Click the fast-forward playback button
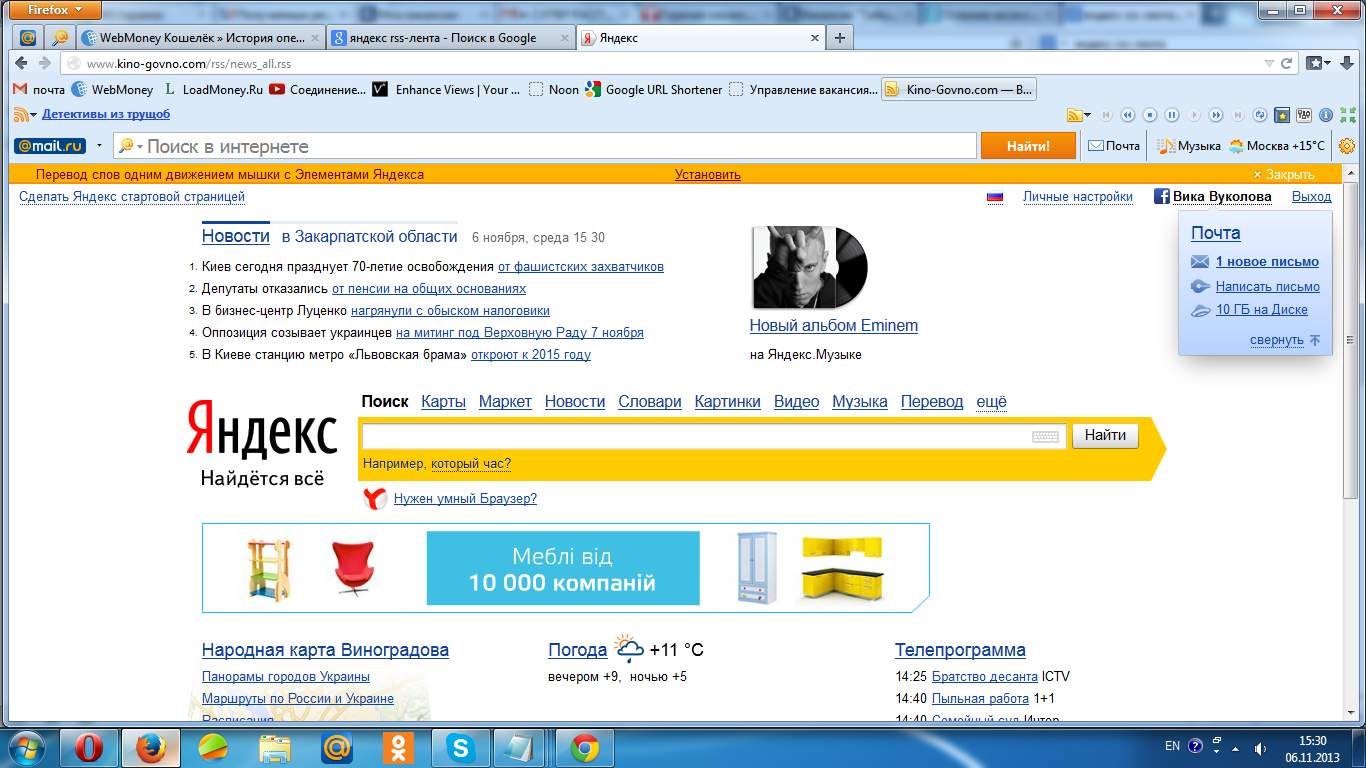The width and height of the screenshot is (1366, 768). [x=1216, y=115]
